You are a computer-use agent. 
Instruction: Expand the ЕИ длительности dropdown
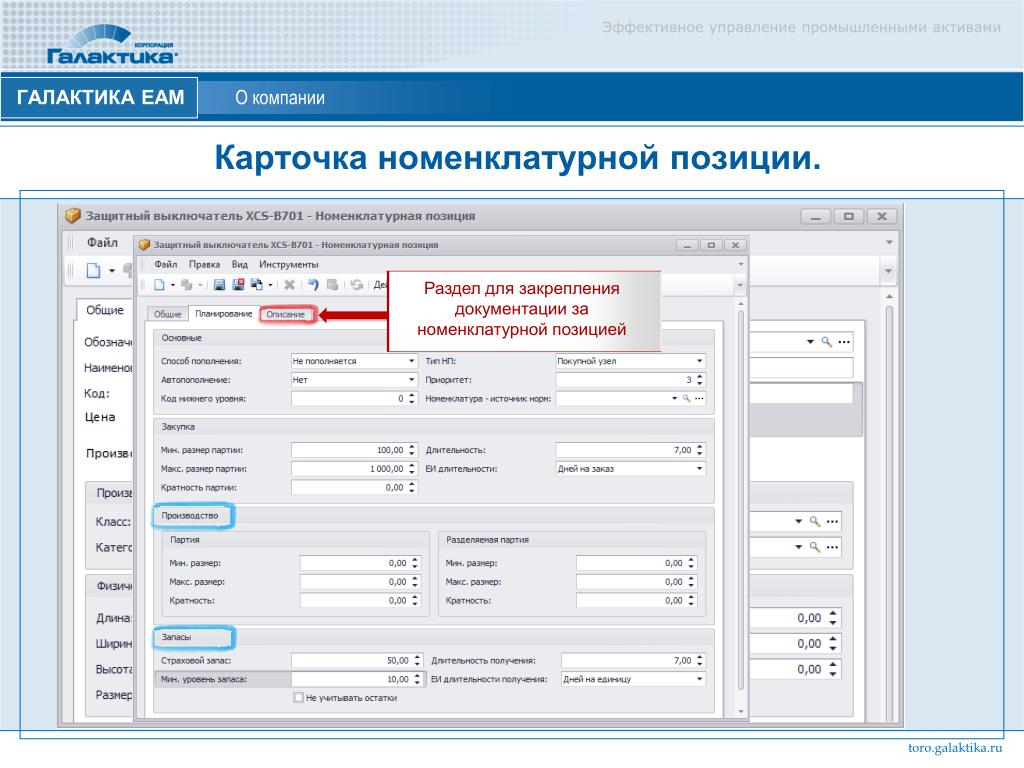pos(699,469)
